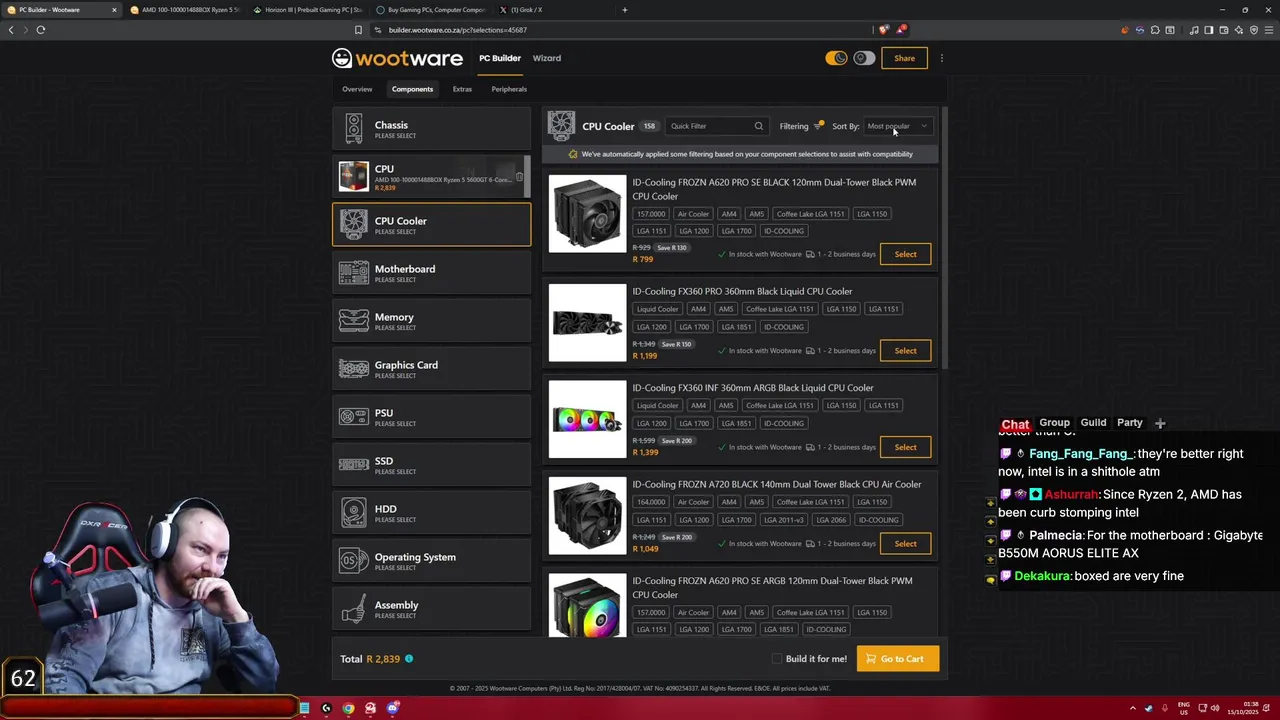Click the CPU Cooler header fan icon

(x=561, y=126)
